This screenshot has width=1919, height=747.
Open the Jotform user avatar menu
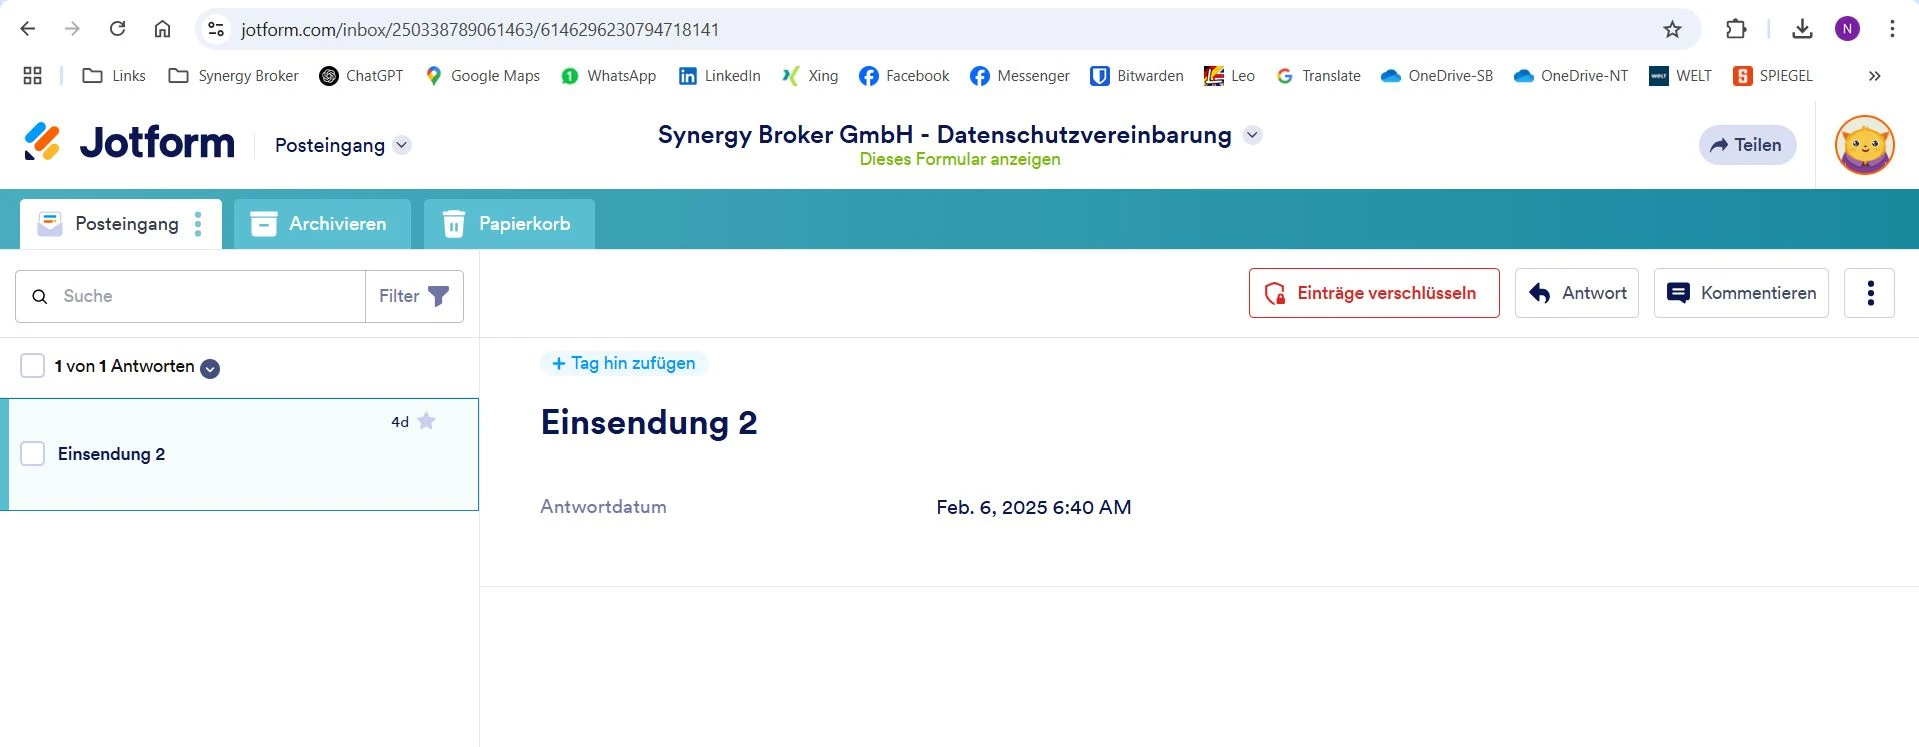pyautogui.click(x=1864, y=145)
